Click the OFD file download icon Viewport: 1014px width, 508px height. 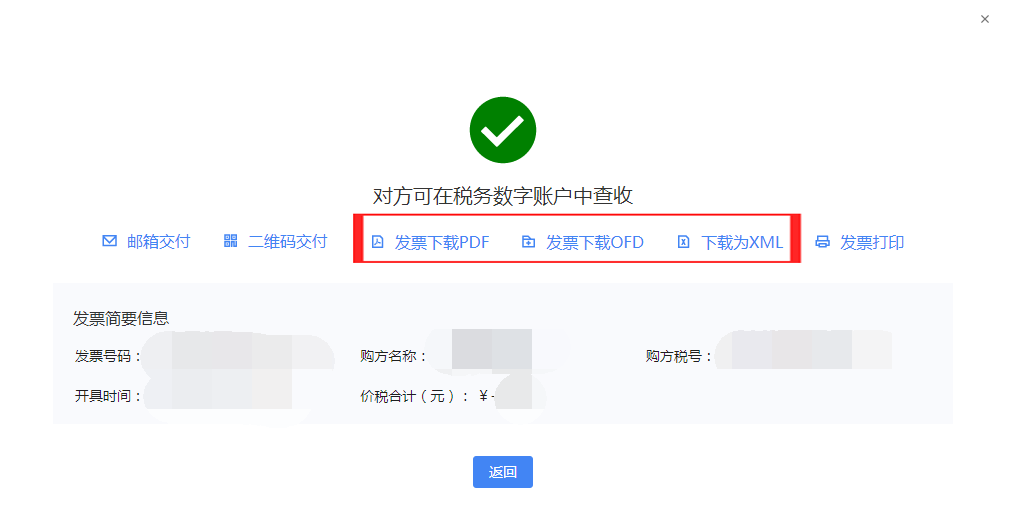click(x=528, y=242)
